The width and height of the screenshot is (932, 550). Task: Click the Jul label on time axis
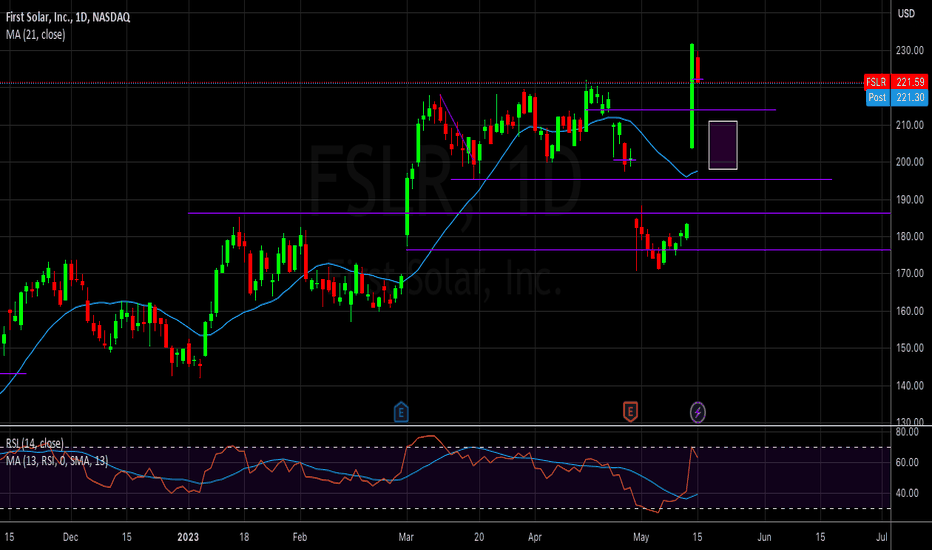(x=882, y=537)
